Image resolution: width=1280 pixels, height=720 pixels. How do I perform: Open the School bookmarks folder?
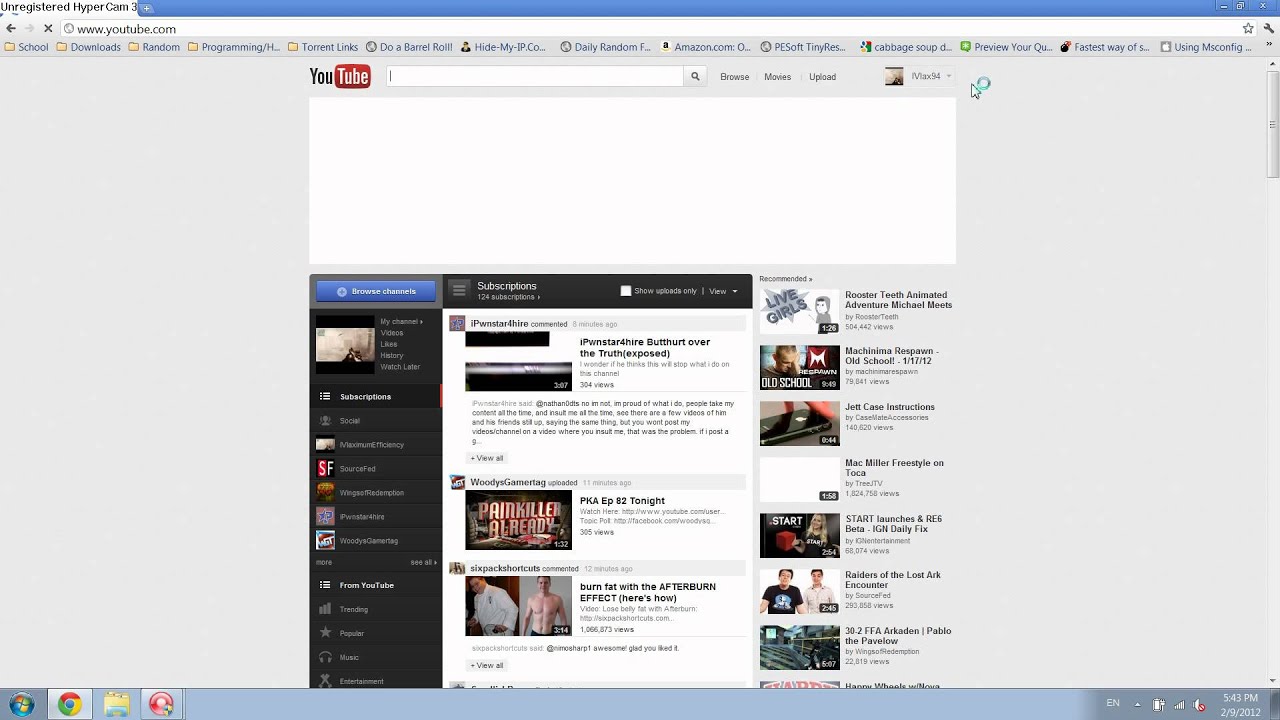pos(26,47)
